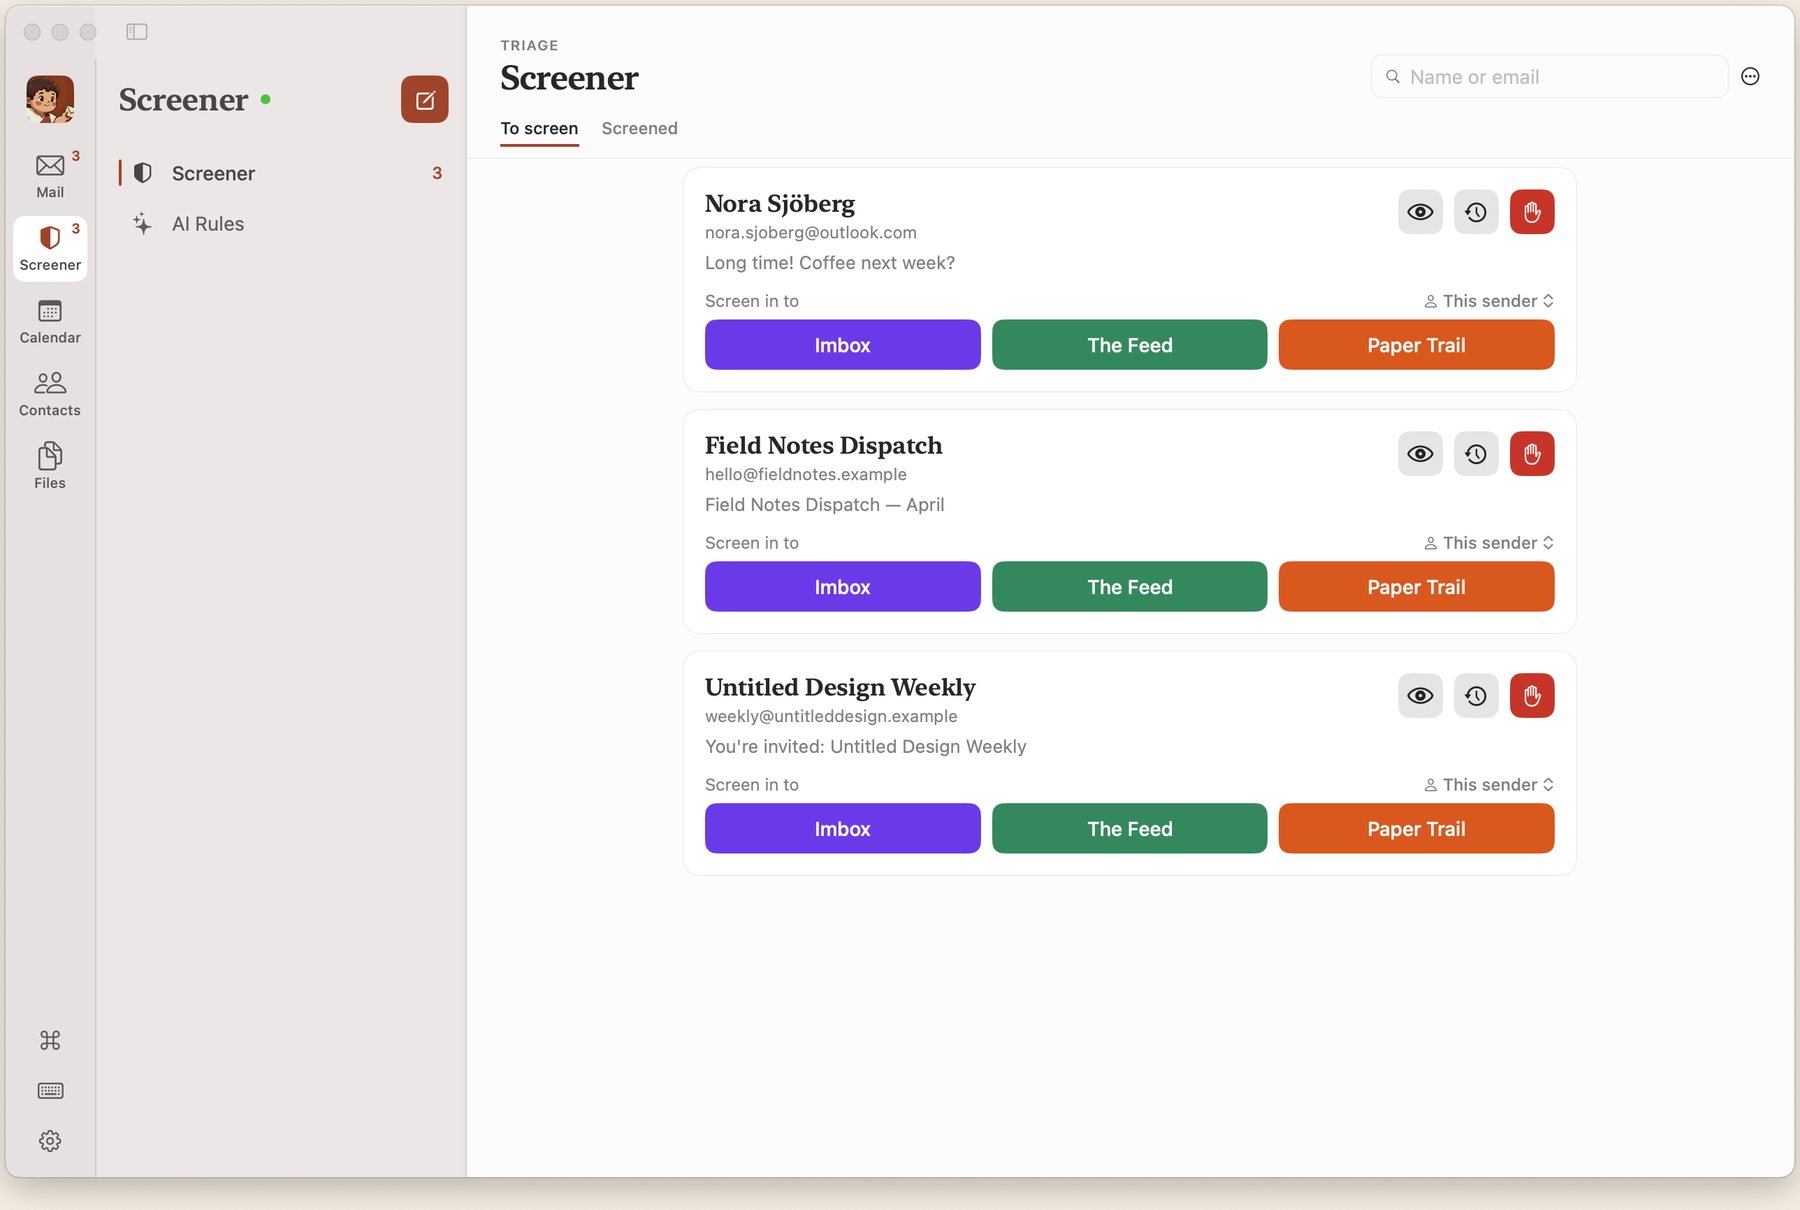Screen dimensions: 1800x1210
Task: Screen Untitled Design Weekly into Paper Trail
Action: pos(1416,829)
